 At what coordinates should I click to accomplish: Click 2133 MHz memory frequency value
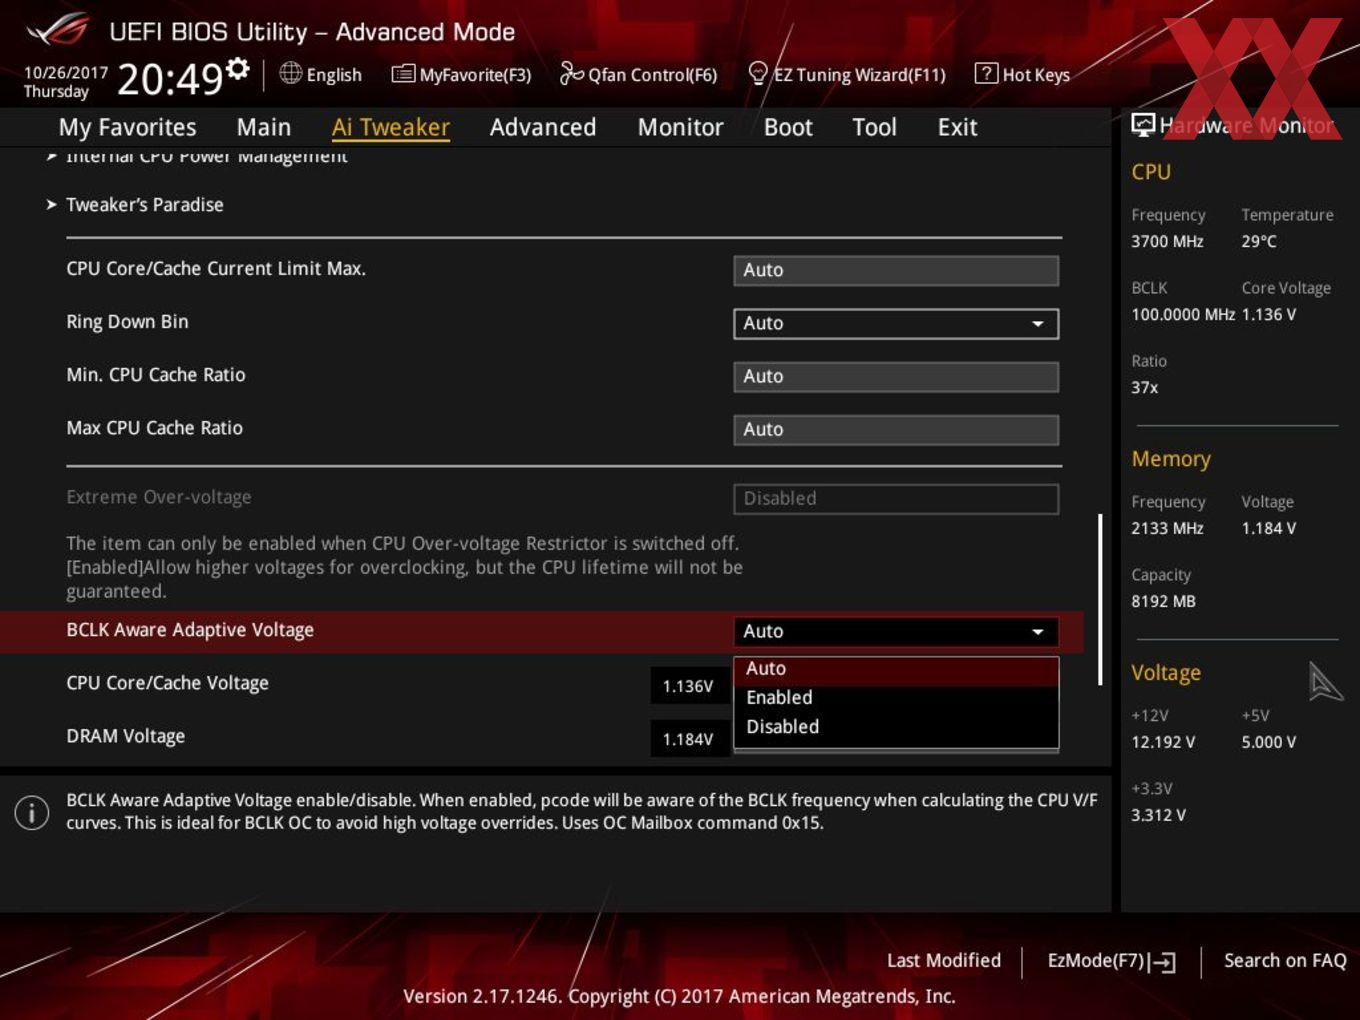[1167, 528]
